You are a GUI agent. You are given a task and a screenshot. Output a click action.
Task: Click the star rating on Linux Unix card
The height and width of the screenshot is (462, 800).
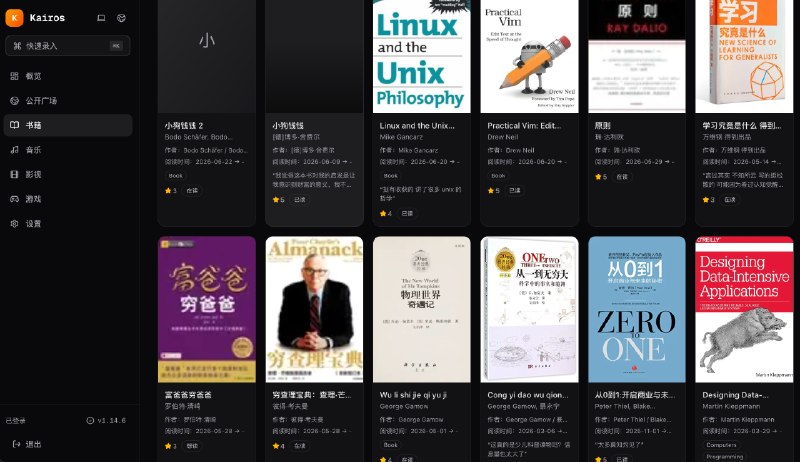tap(386, 214)
